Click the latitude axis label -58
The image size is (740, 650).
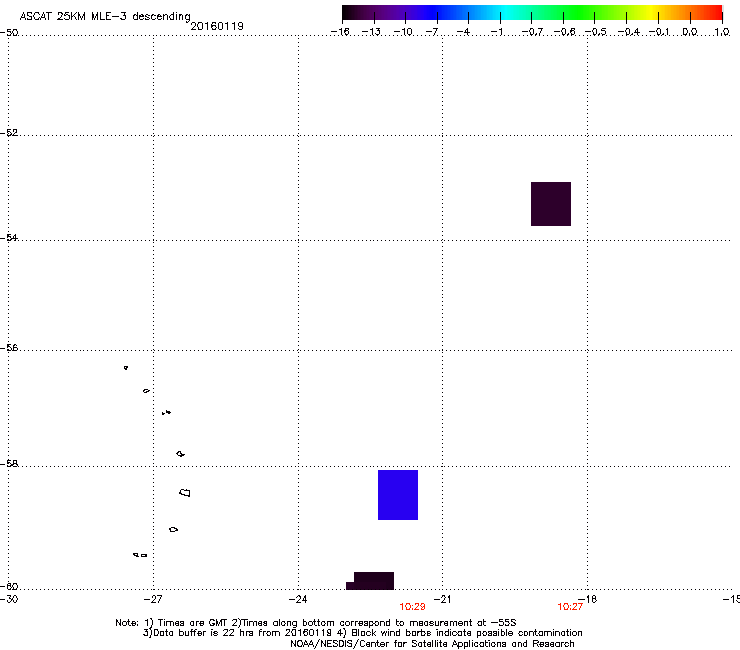point(9,464)
